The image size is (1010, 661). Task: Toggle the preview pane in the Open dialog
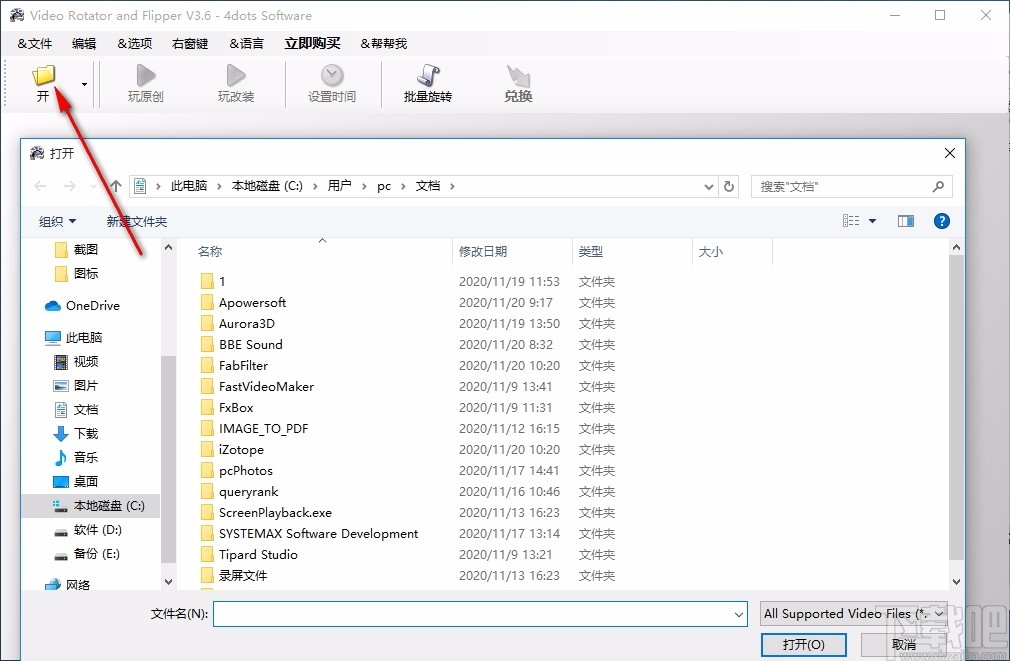click(905, 221)
